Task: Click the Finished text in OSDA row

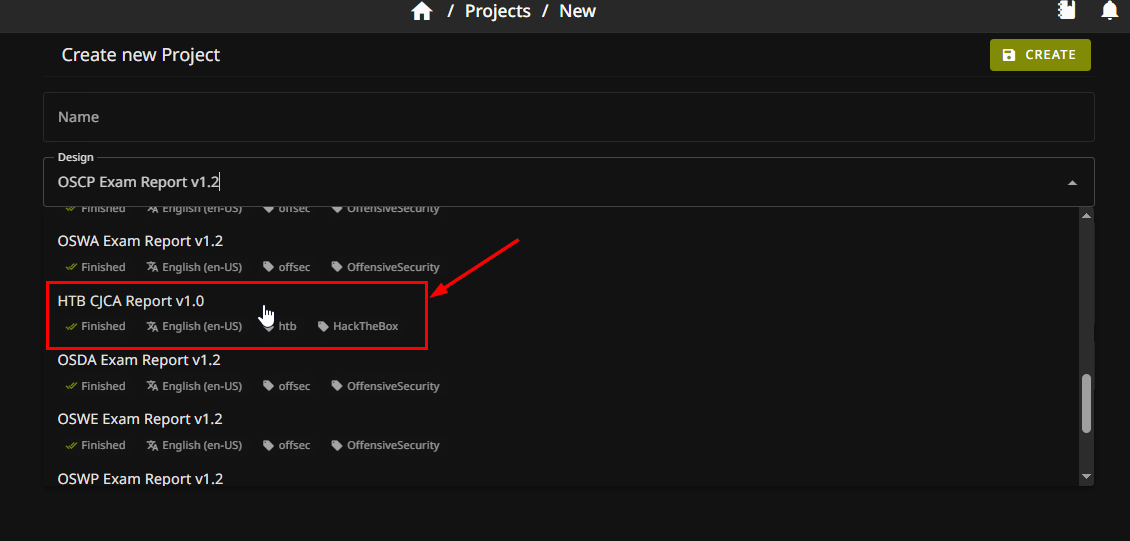Action: coord(103,386)
